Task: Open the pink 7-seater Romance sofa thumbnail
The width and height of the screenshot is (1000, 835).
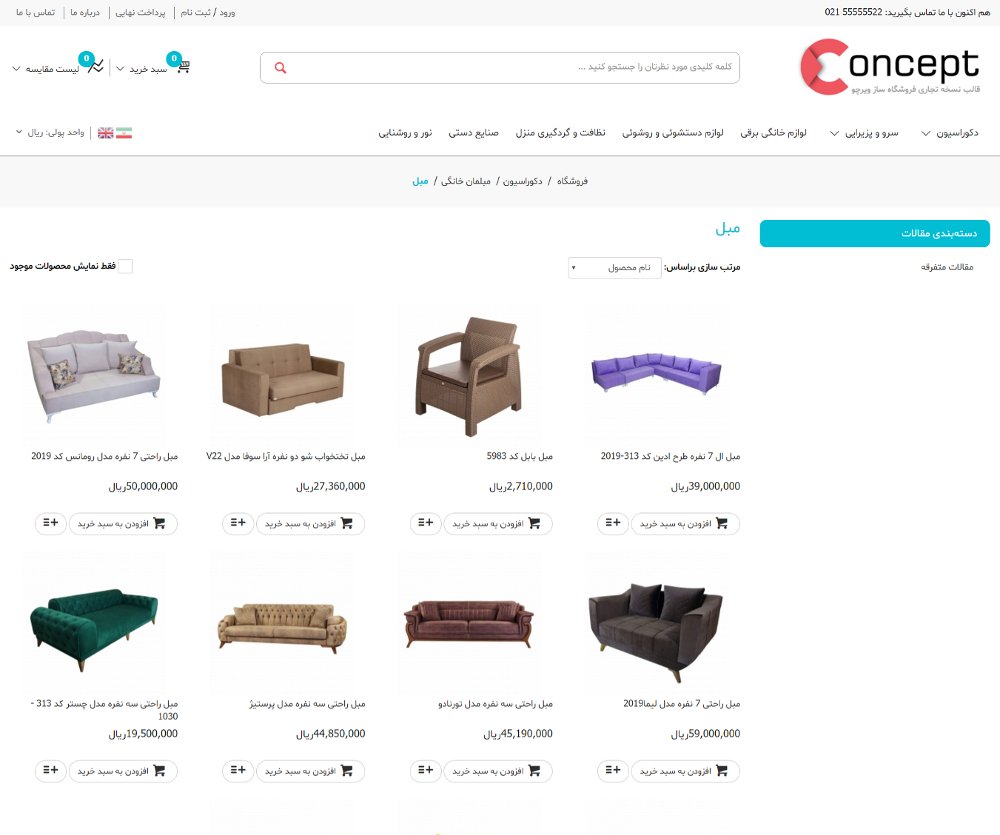Action: click(94, 374)
